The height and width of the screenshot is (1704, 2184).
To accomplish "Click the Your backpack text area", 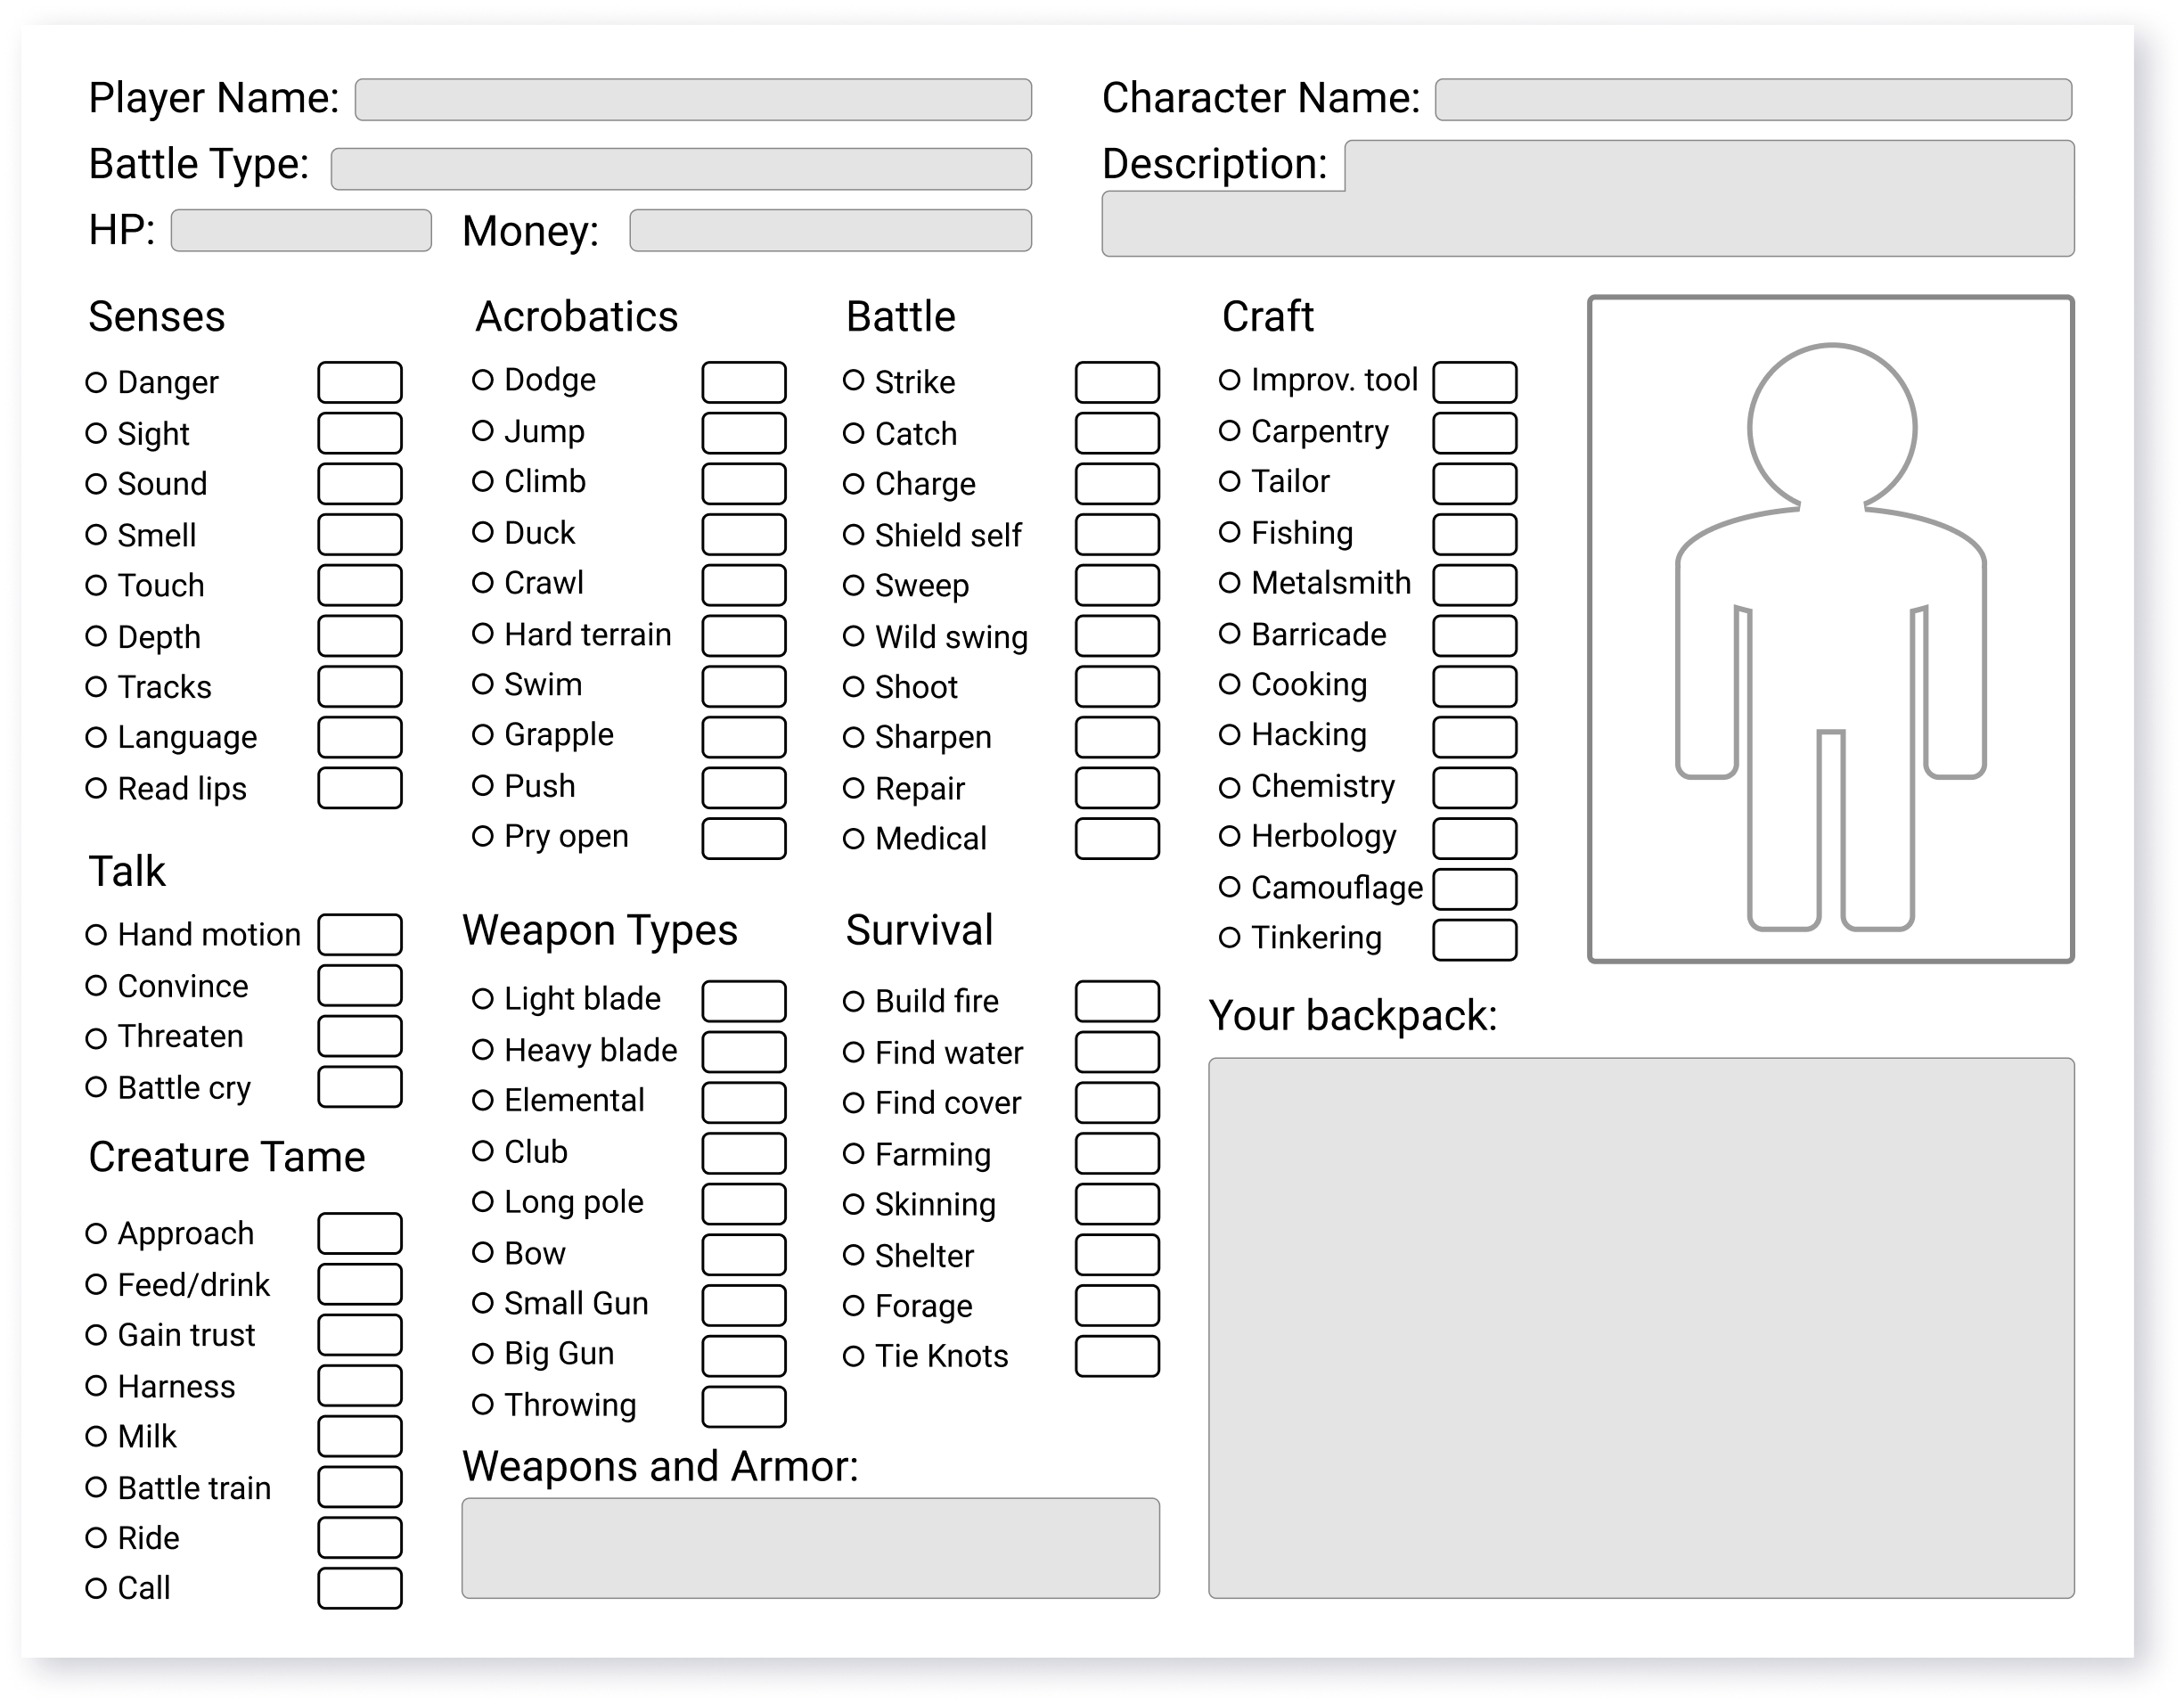I will tap(1641, 1328).
